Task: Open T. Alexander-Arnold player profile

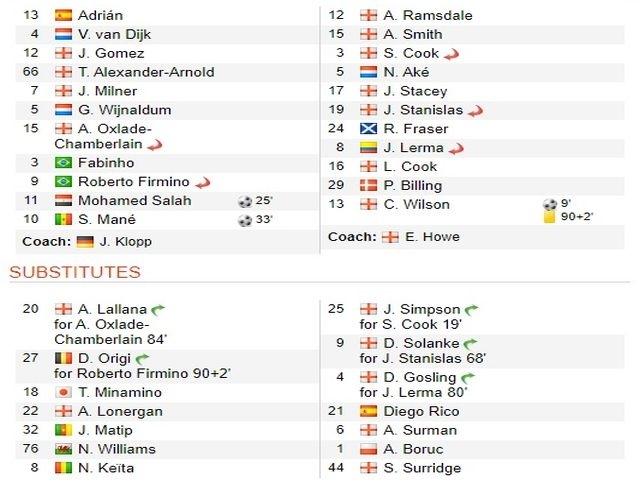Action: click(146, 72)
